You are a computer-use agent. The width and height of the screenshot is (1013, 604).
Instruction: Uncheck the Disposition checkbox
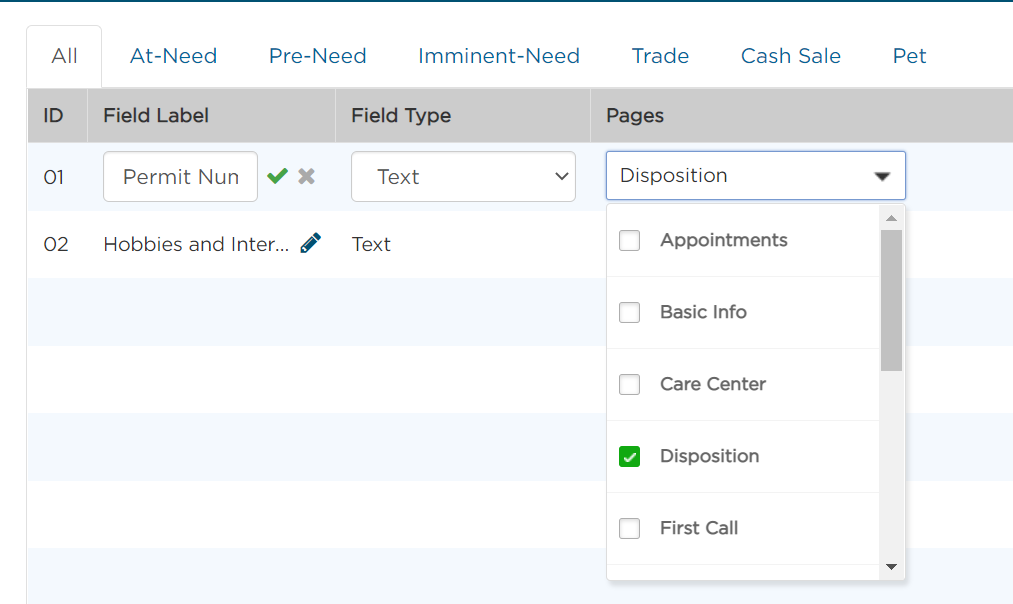pyautogui.click(x=629, y=457)
